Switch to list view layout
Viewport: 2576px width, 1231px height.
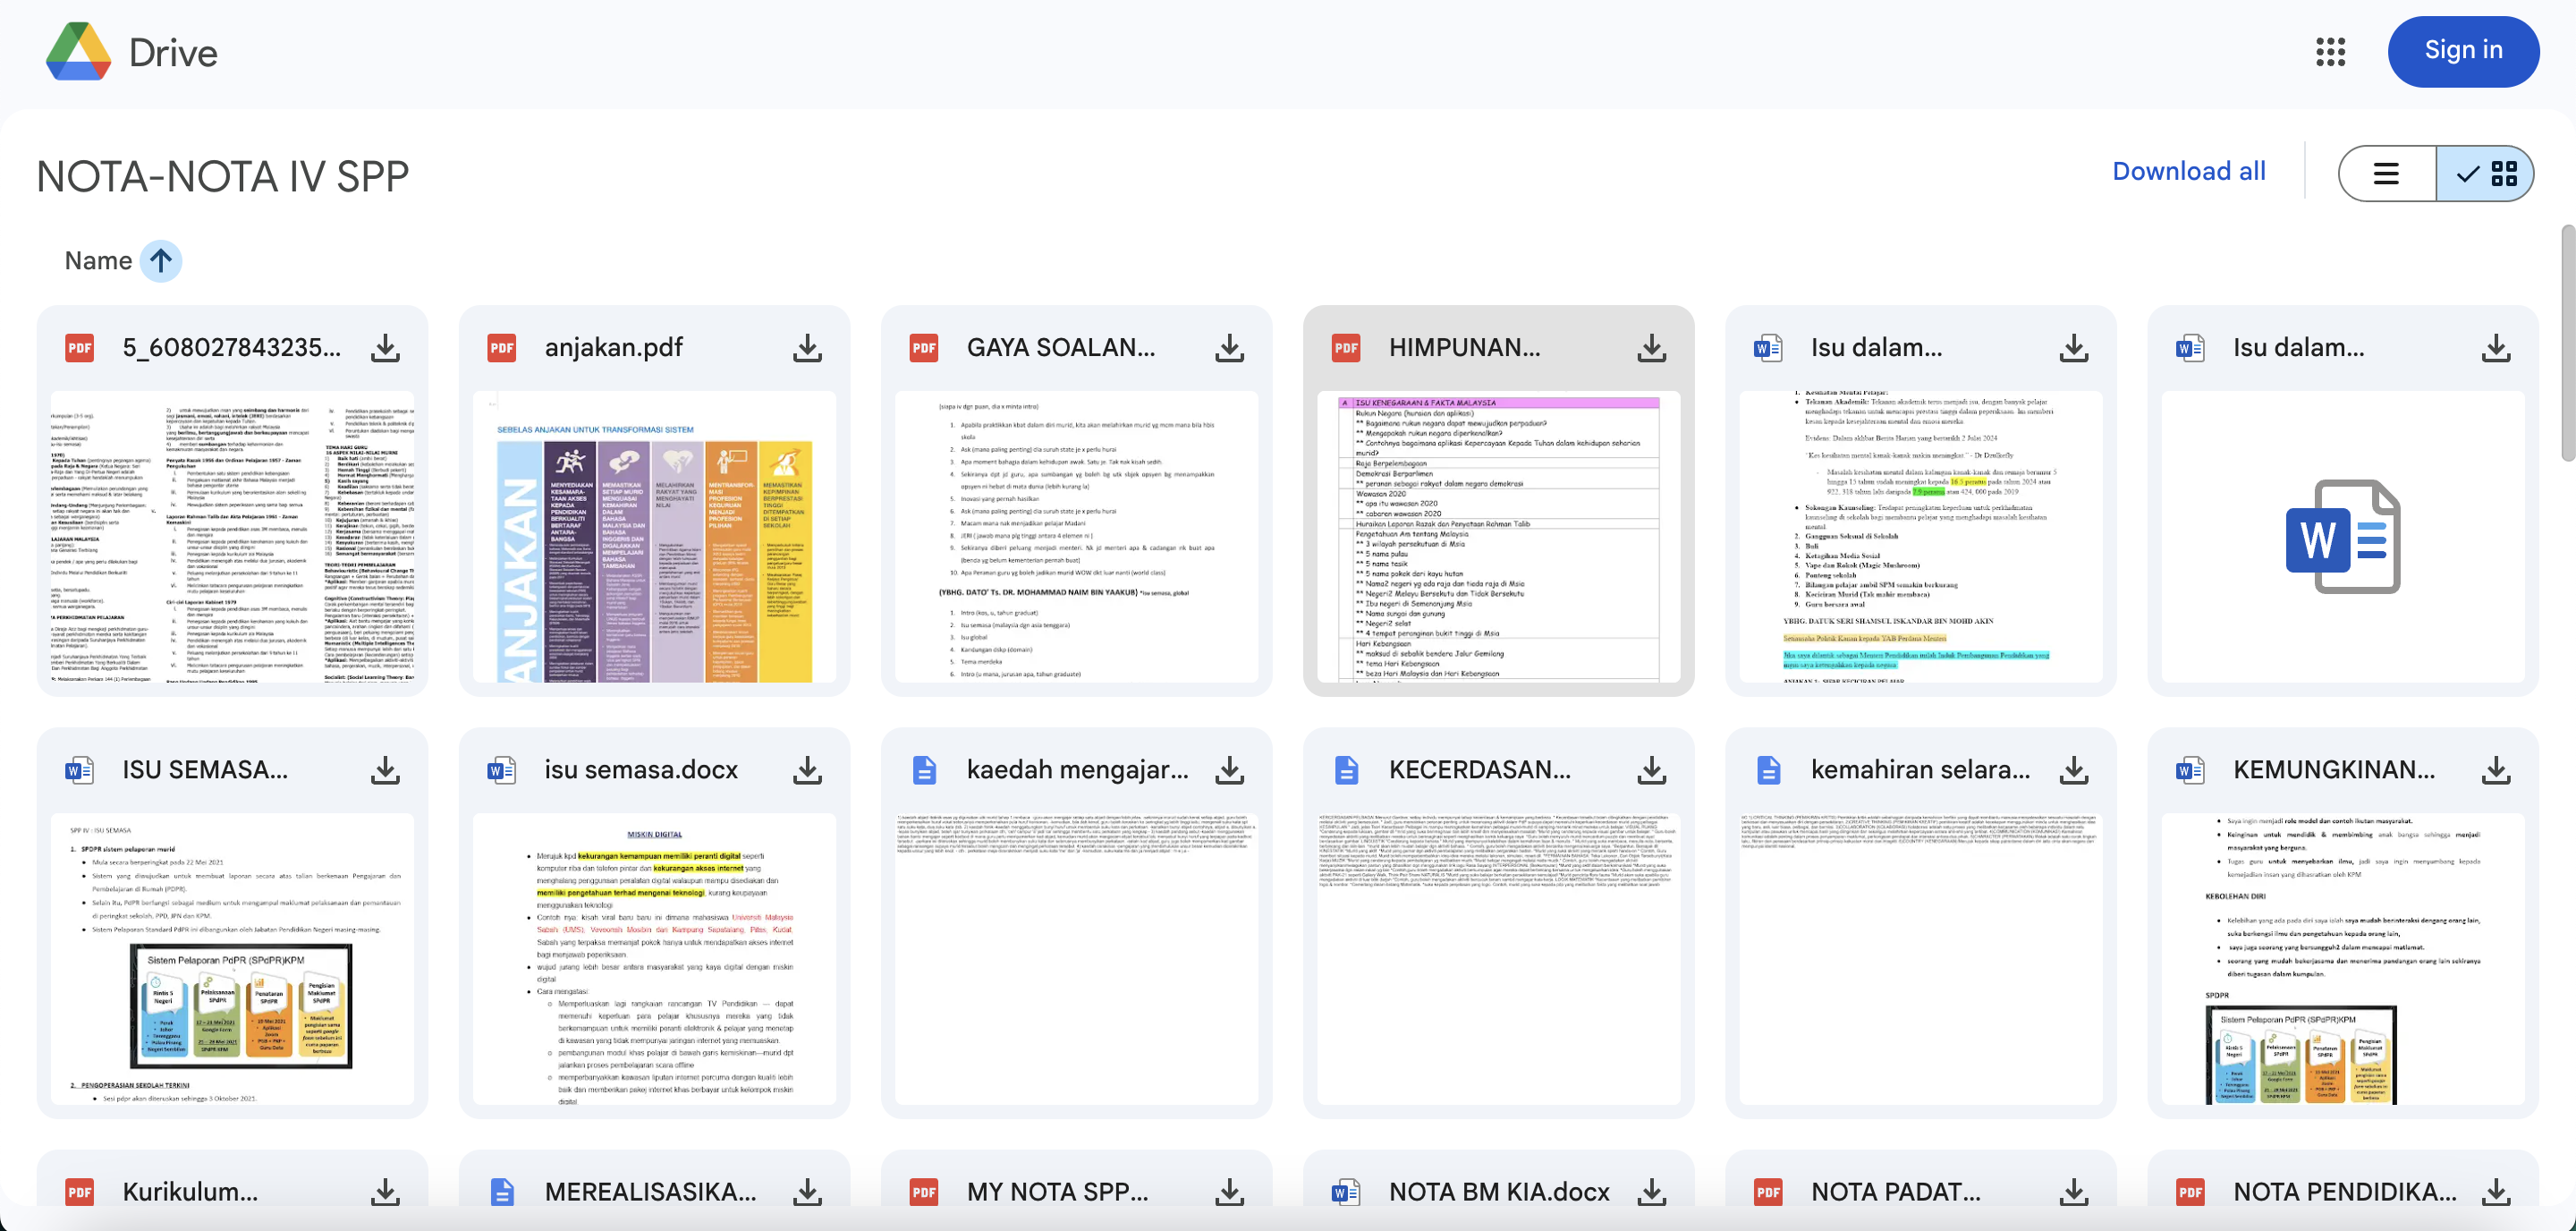point(2387,174)
